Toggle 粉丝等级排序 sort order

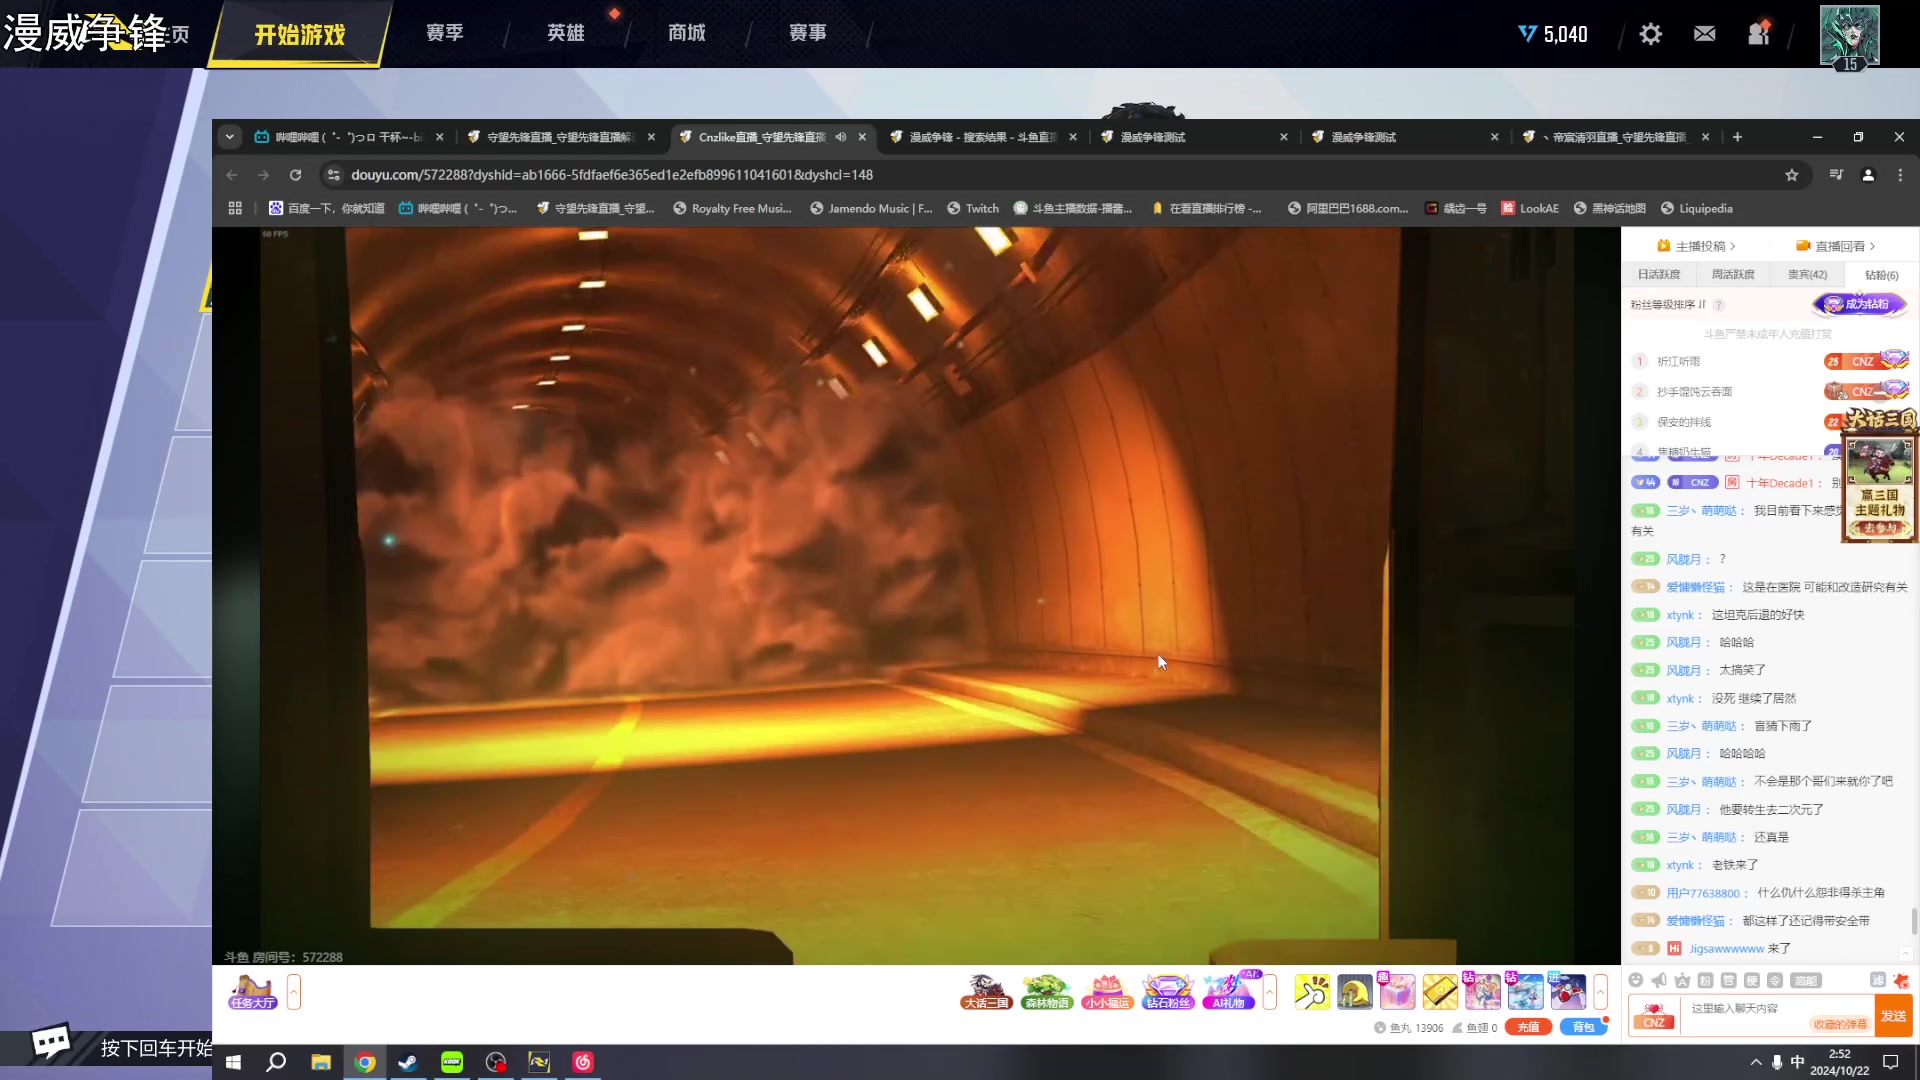pos(1668,305)
